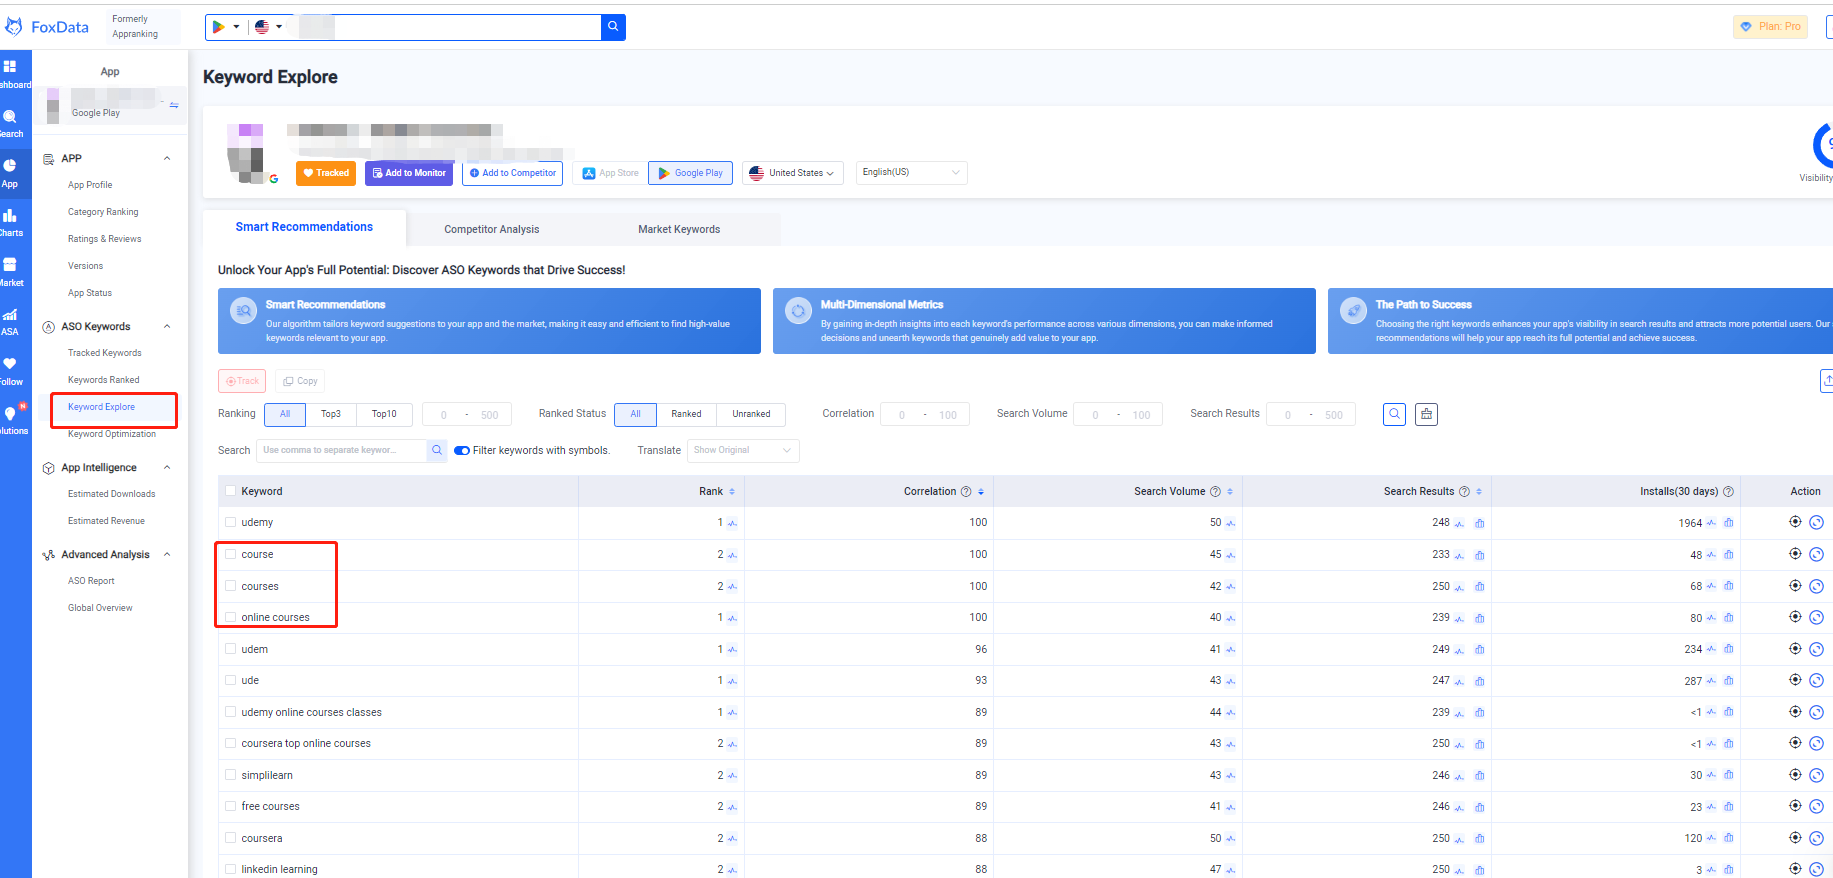Switch to Competitor Analysis tab
1833x878 pixels.
coord(492,229)
